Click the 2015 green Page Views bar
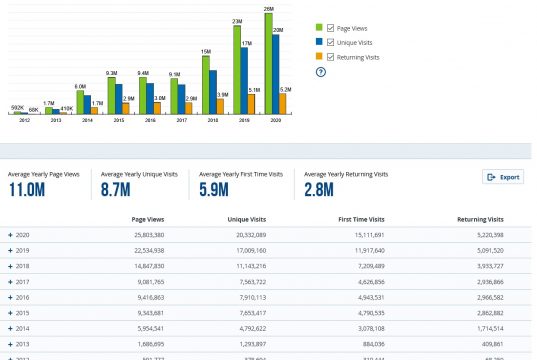The height and width of the screenshot is (360, 537). [111, 96]
